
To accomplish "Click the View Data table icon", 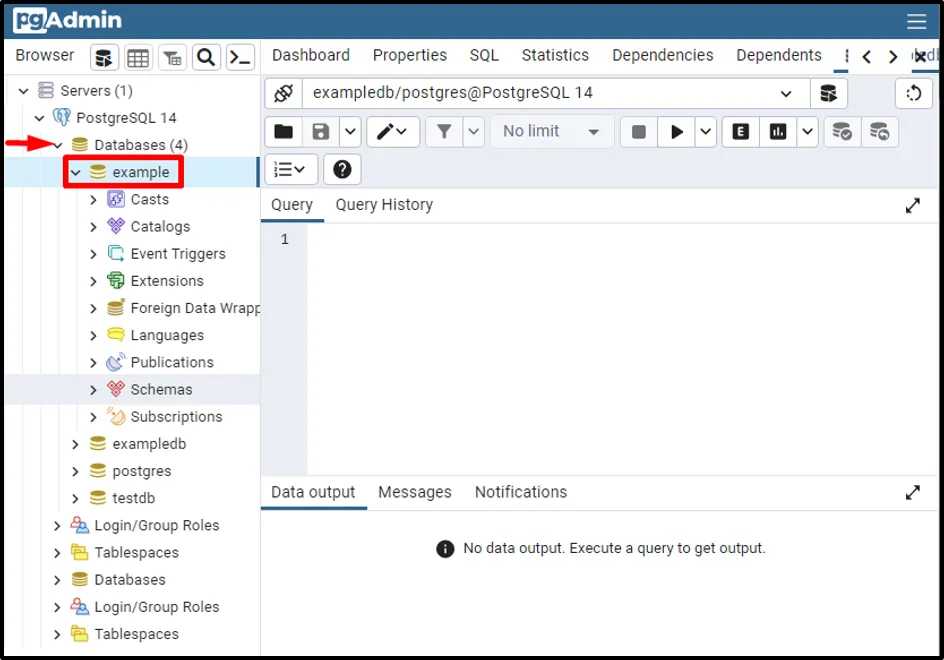I will [138, 58].
